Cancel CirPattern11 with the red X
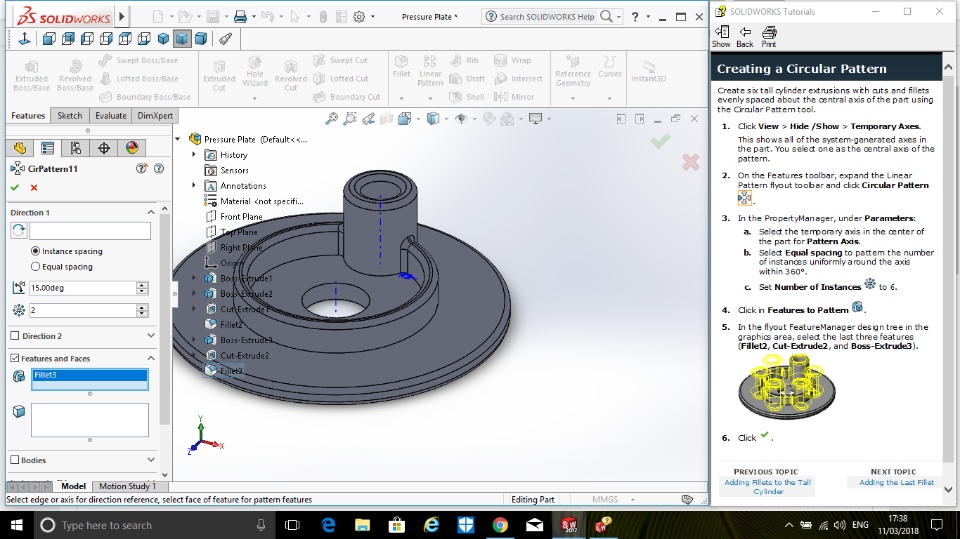The width and height of the screenshot is (960, 539). [x=34, y=187]
